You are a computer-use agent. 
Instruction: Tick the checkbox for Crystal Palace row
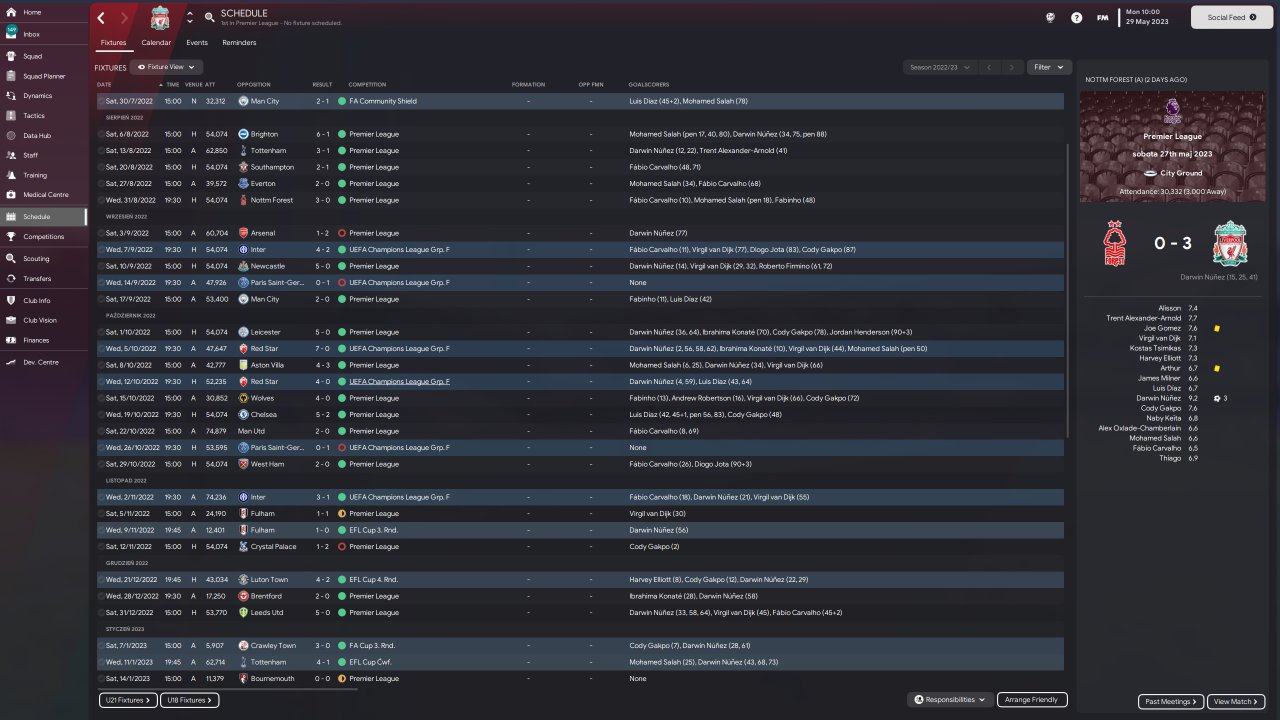pos(101,546)
